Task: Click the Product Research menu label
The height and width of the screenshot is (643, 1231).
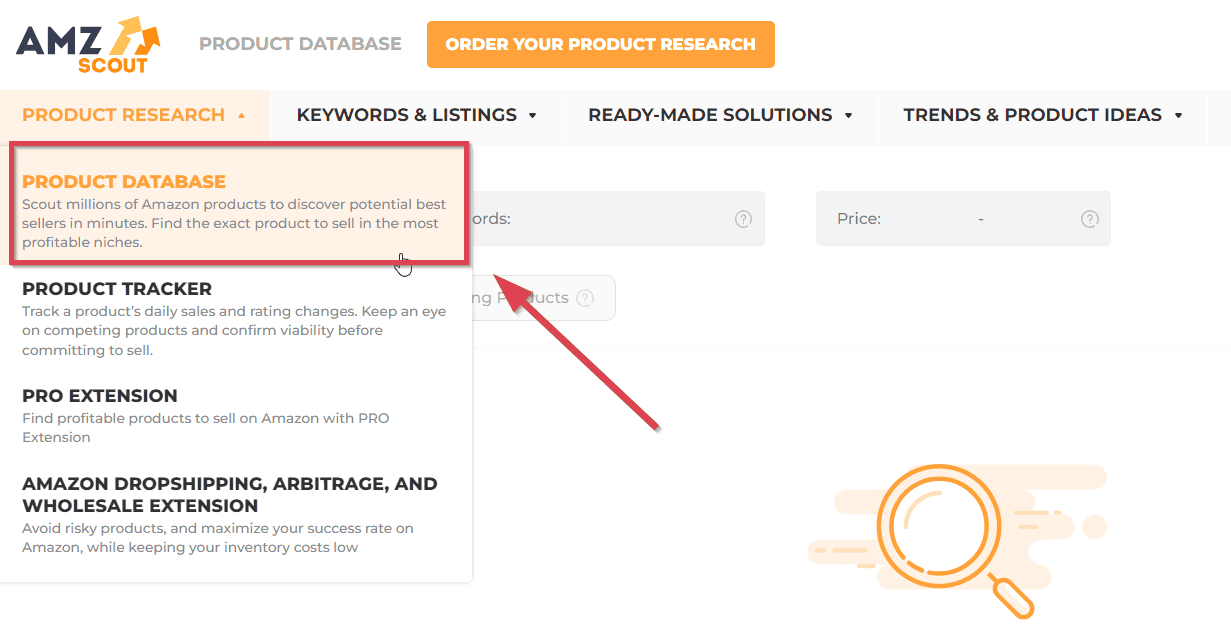Action: [123, 115]
